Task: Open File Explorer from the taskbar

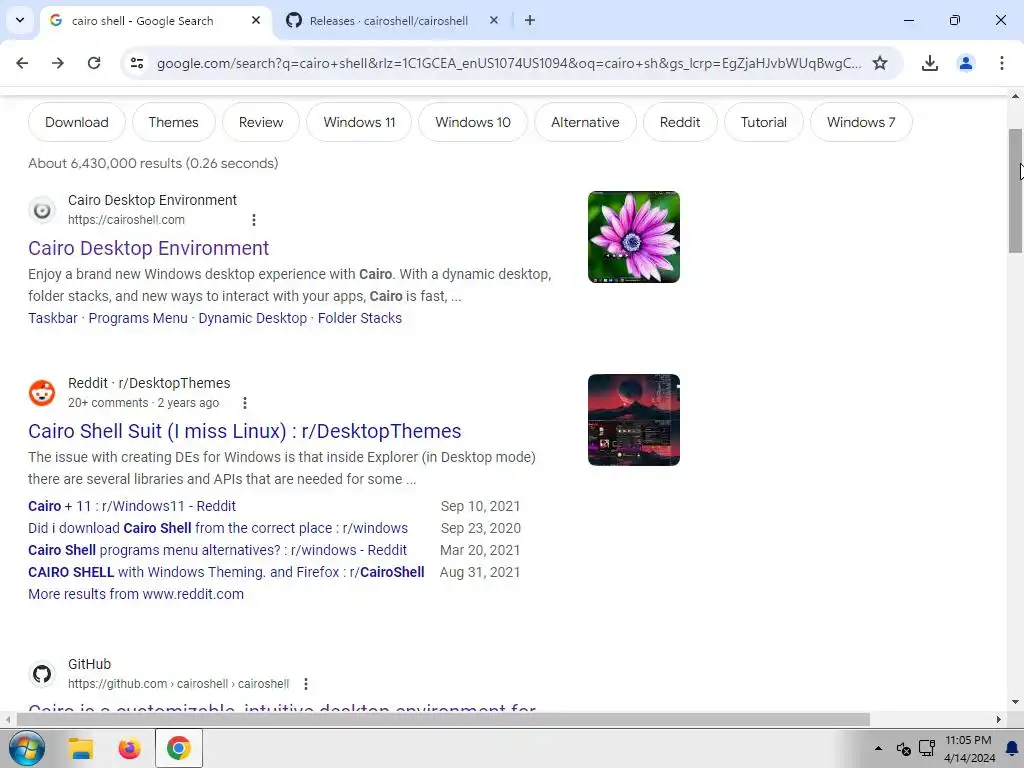Action: click(82, 748)
